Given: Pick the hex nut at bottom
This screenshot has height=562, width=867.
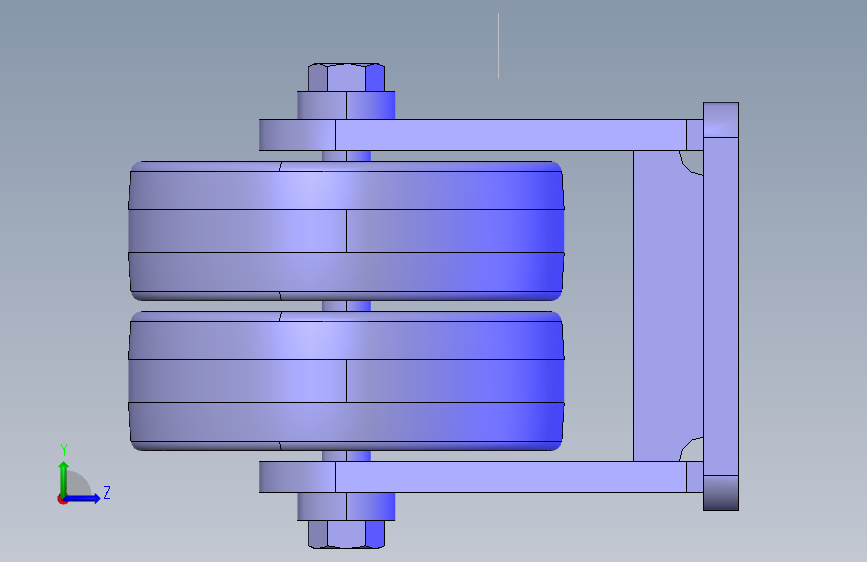Looking at the screenshot, I should (347, 534).
